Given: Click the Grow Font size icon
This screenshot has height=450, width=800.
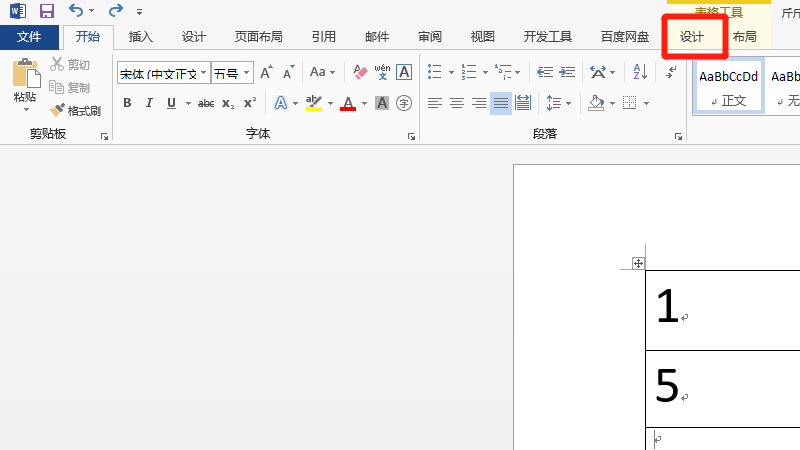Looking at the screenshot, I should pos(266,72).
